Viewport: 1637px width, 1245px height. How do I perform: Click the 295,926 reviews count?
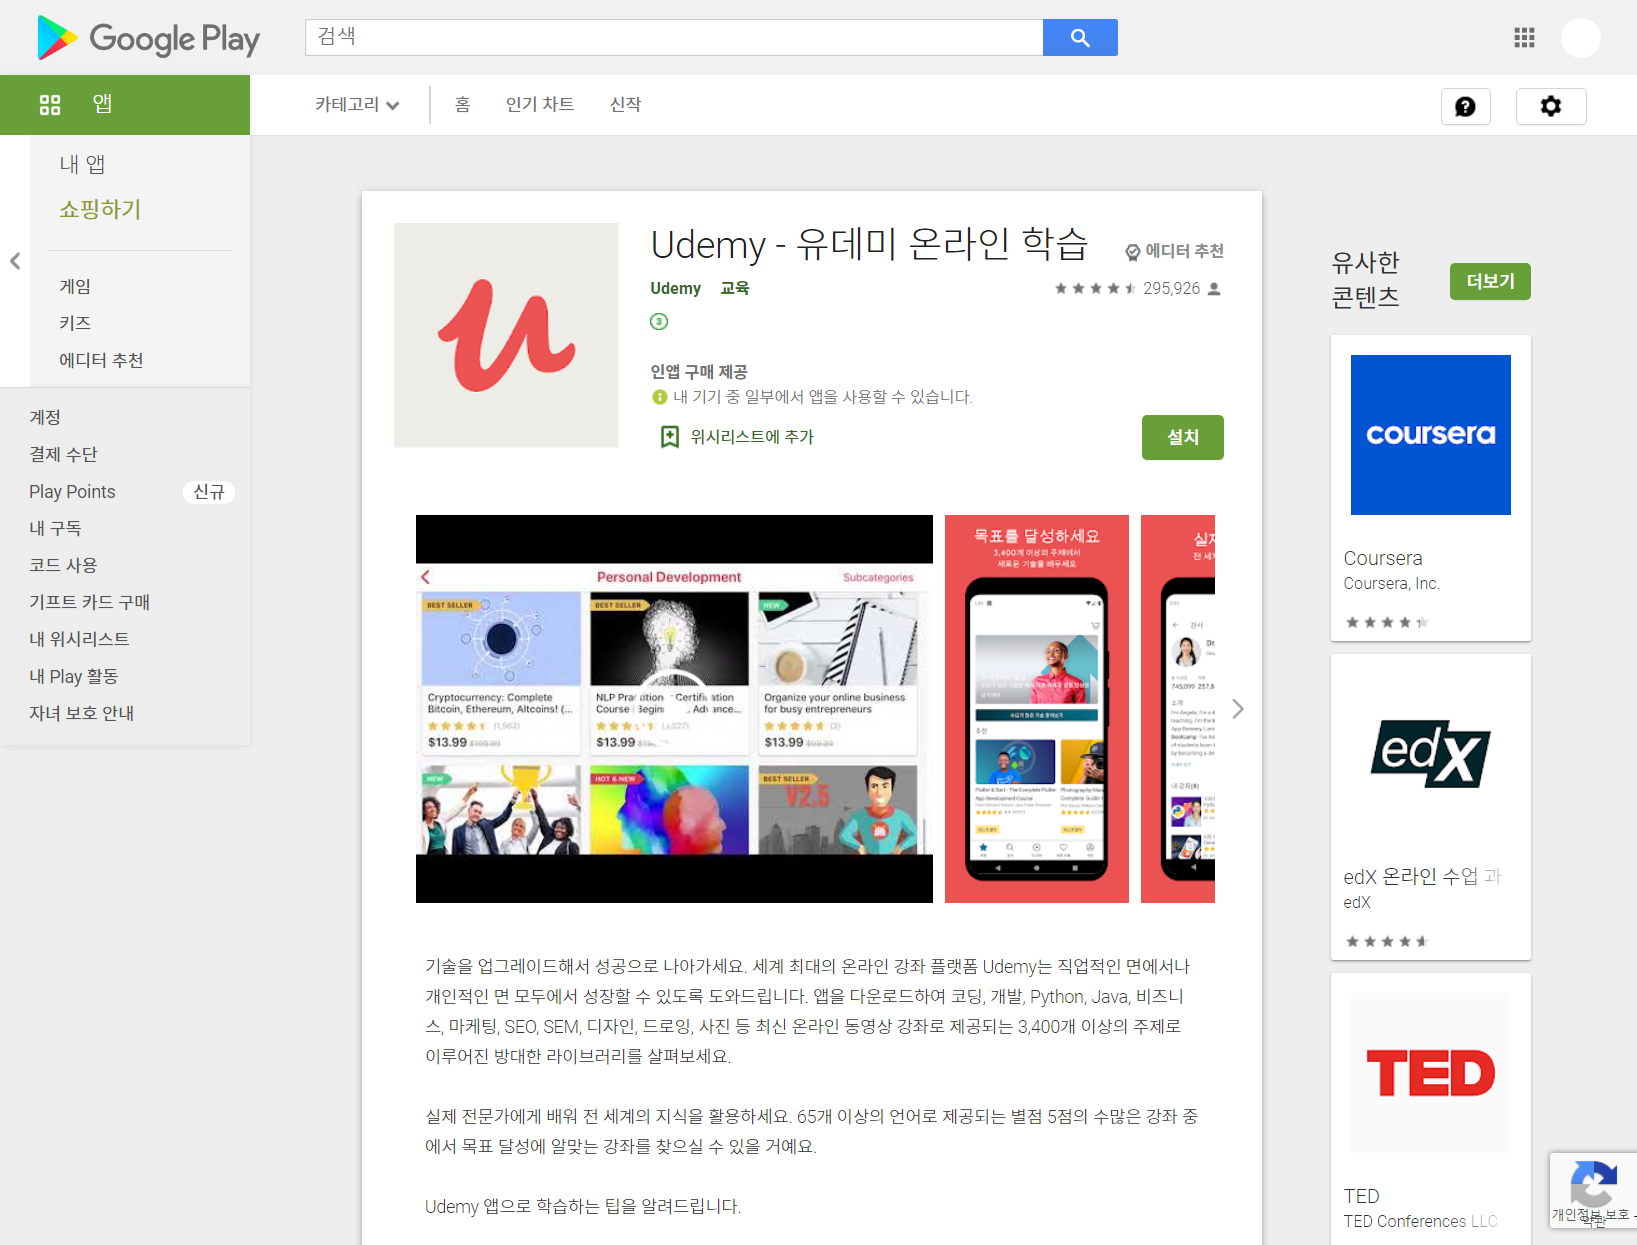(1172, 288)
